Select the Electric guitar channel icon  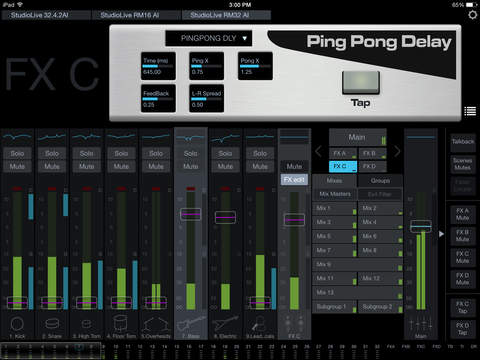click(226, 323)
